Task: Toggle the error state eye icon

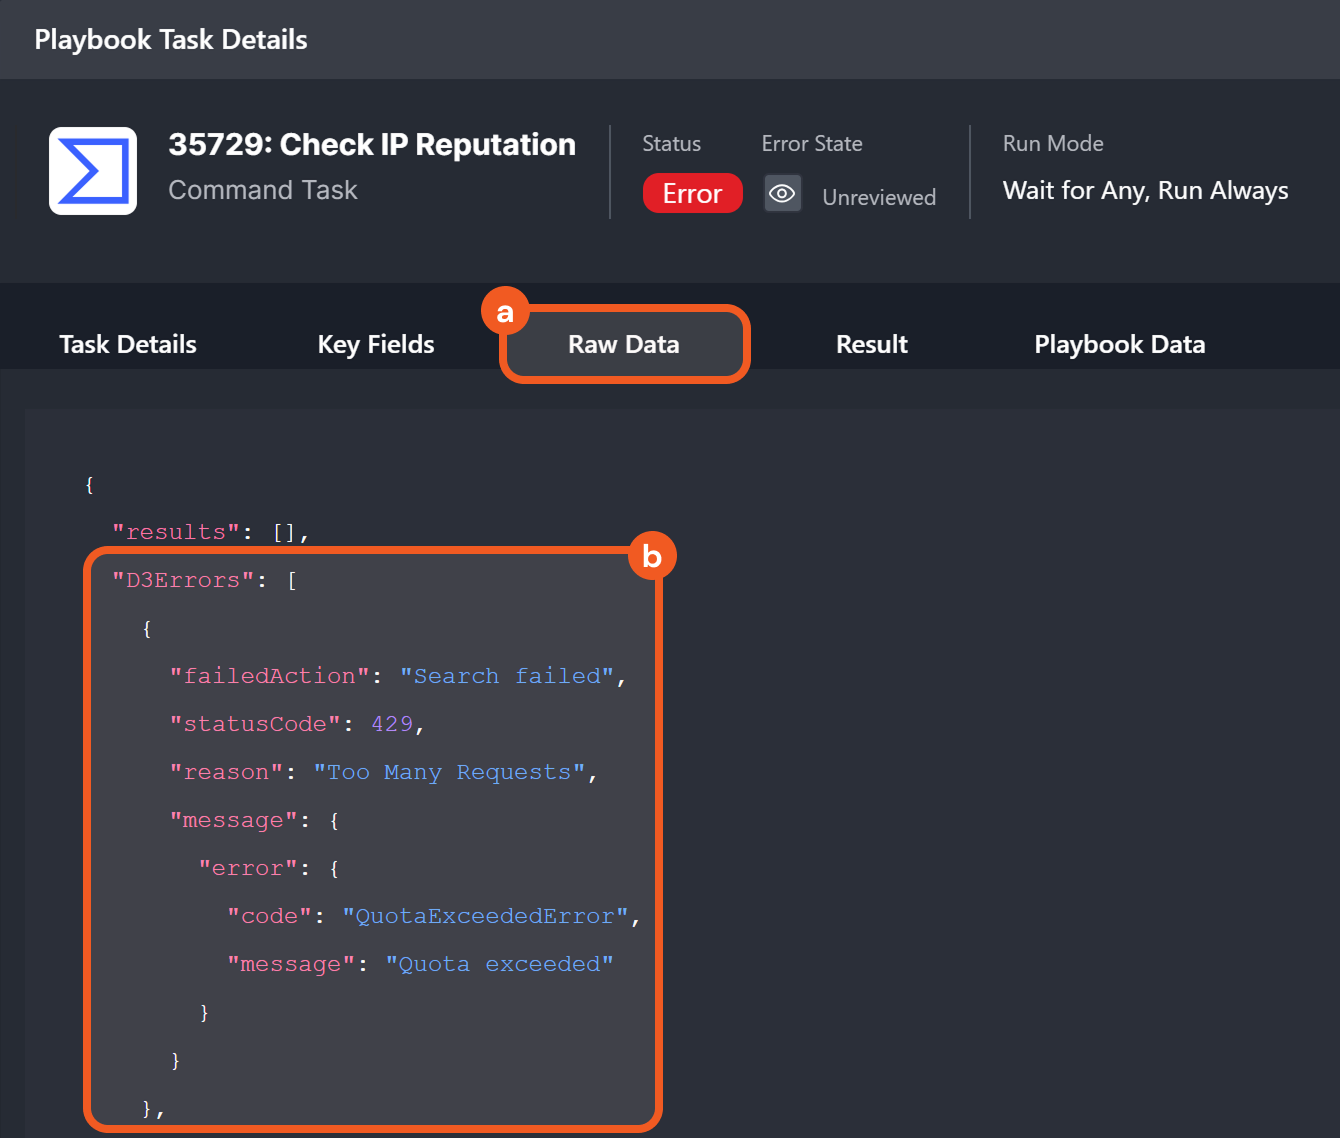Action: pyautogui.click(x=782, y=193)
